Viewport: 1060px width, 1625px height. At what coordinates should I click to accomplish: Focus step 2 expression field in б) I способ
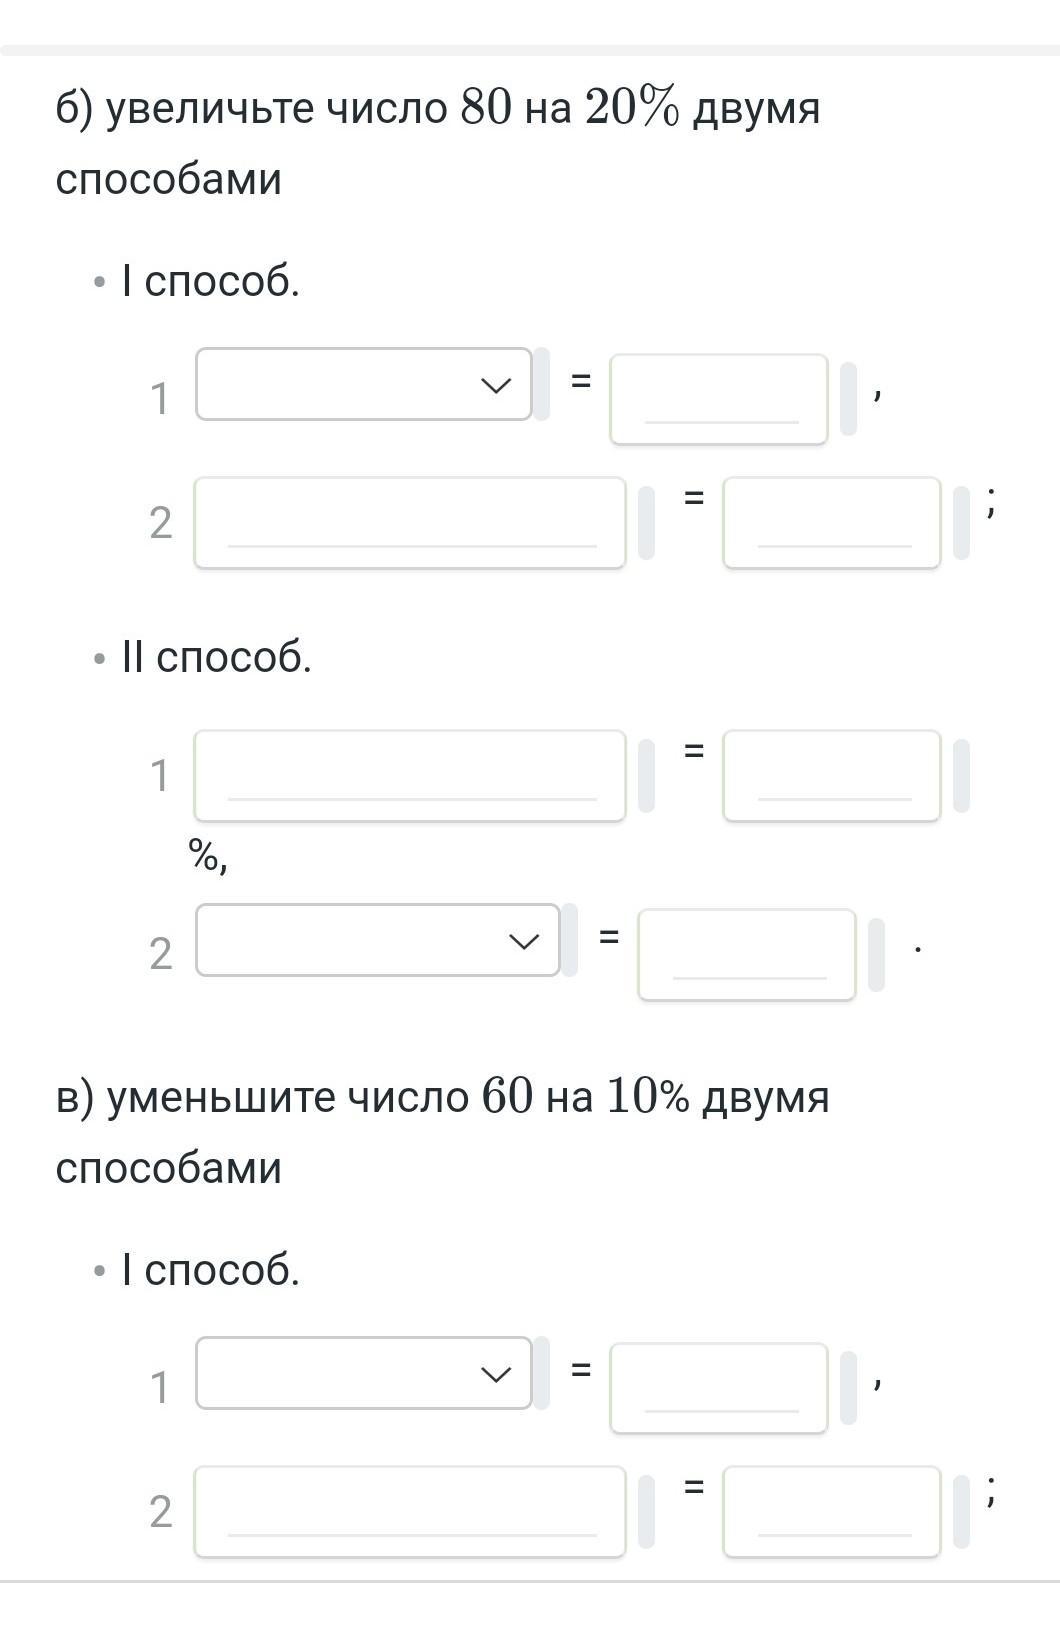point(410,523)
